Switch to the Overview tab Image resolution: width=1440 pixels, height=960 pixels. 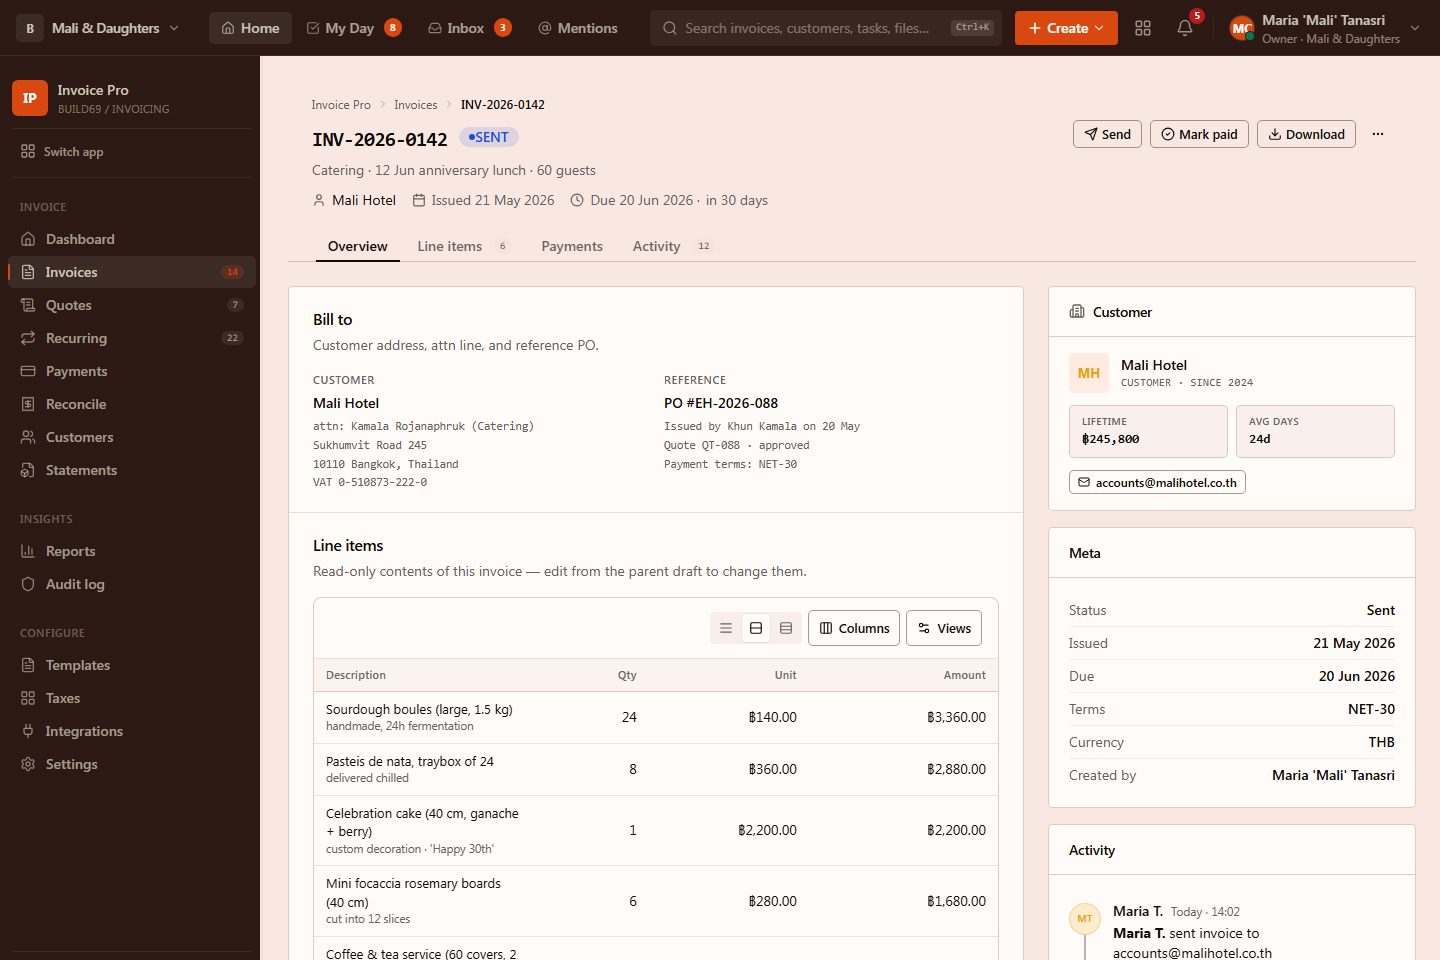click(358, 246)
